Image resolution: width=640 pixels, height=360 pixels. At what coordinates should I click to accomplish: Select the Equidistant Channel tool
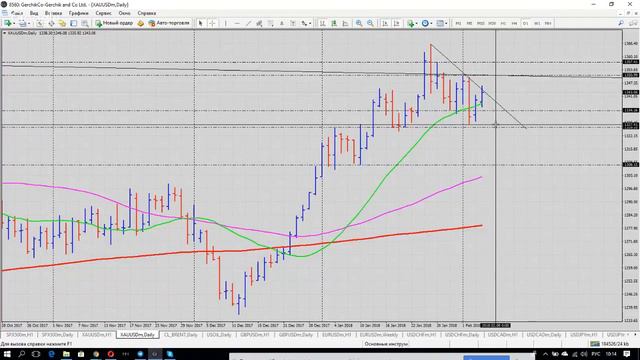pyautogui.click(x=259, y=23)
